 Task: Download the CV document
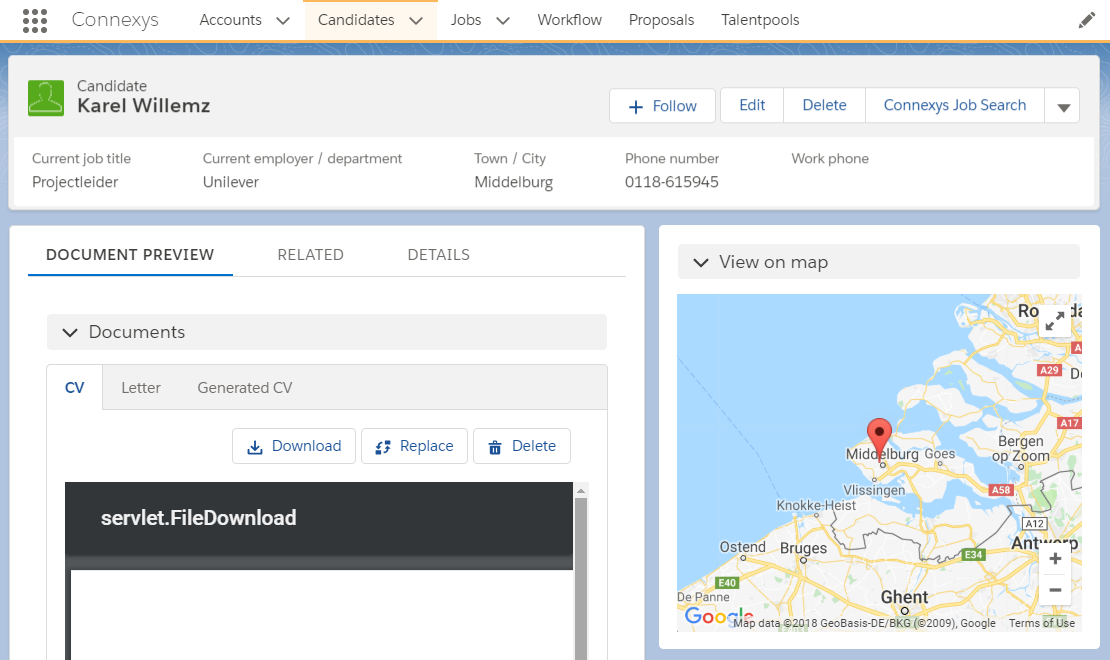coord(294,446)
